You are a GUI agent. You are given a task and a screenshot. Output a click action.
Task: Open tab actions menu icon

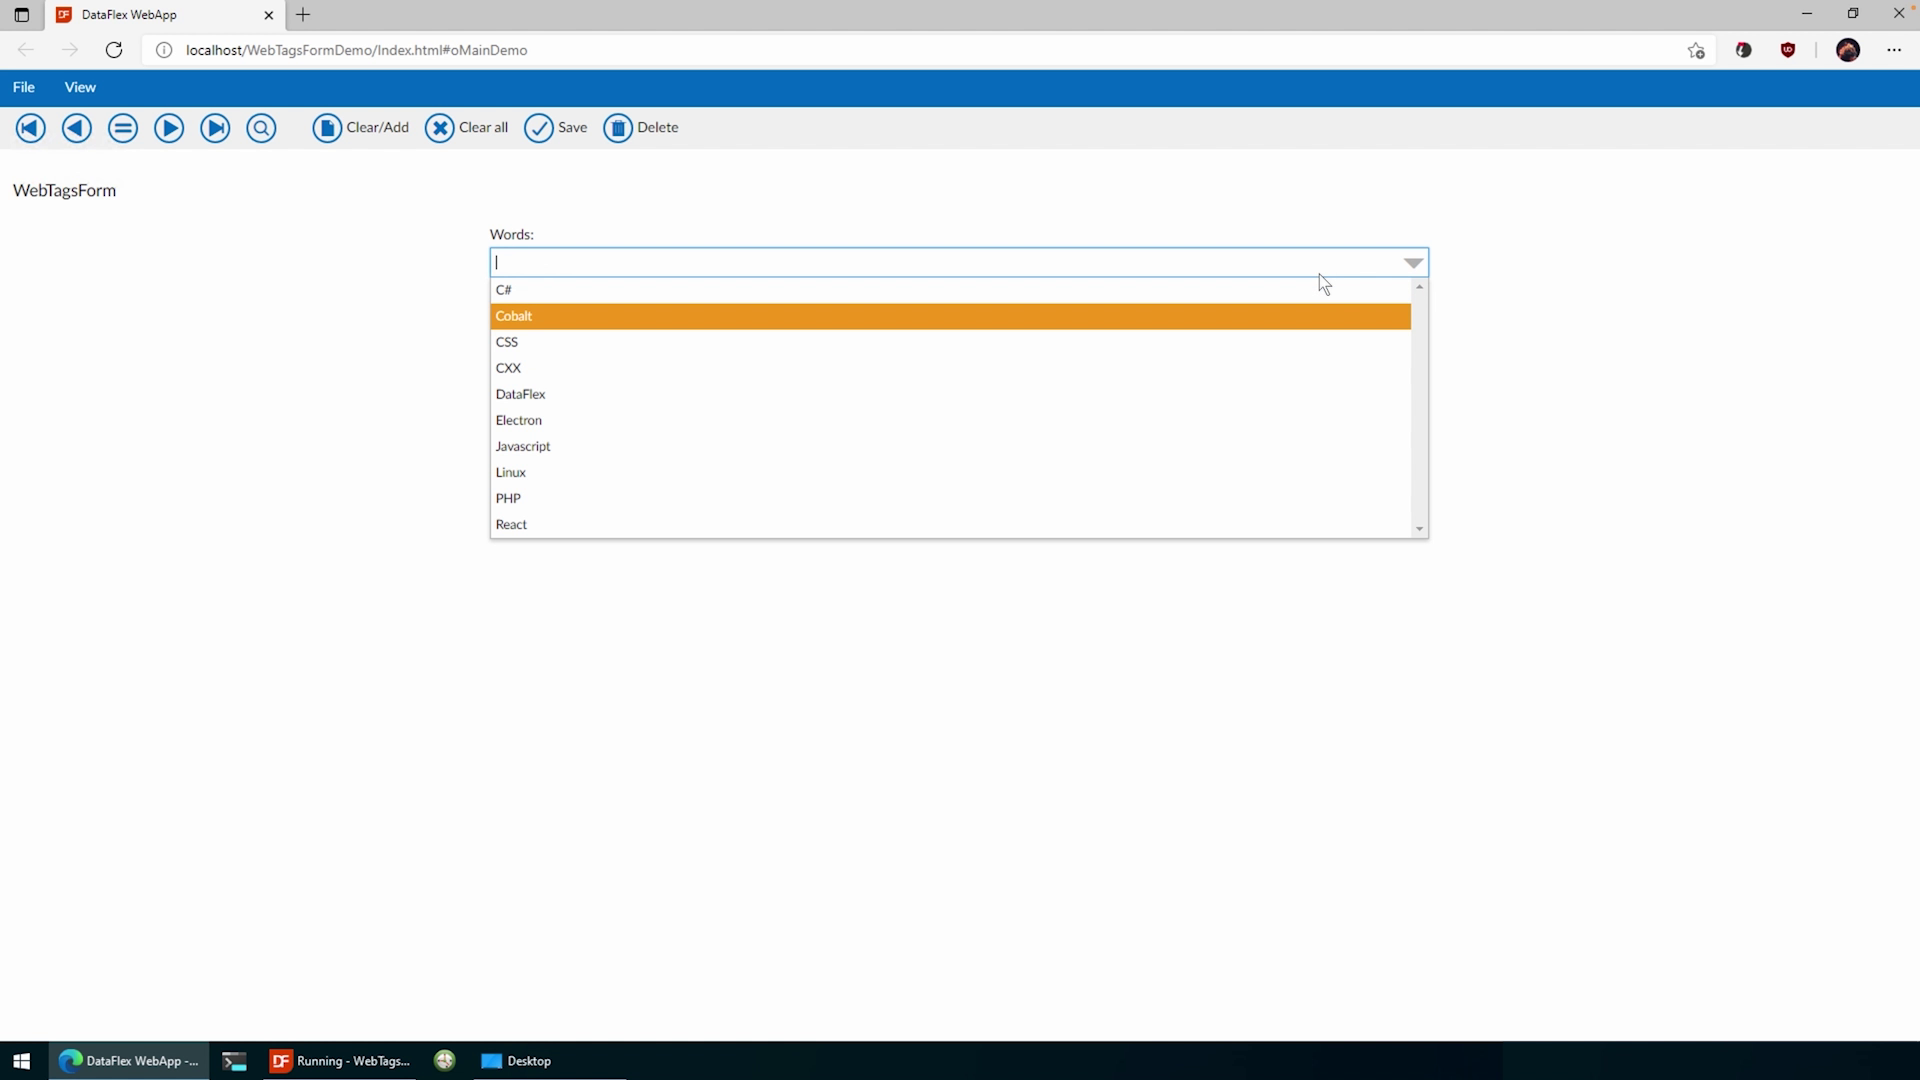(x=21, y=15)
